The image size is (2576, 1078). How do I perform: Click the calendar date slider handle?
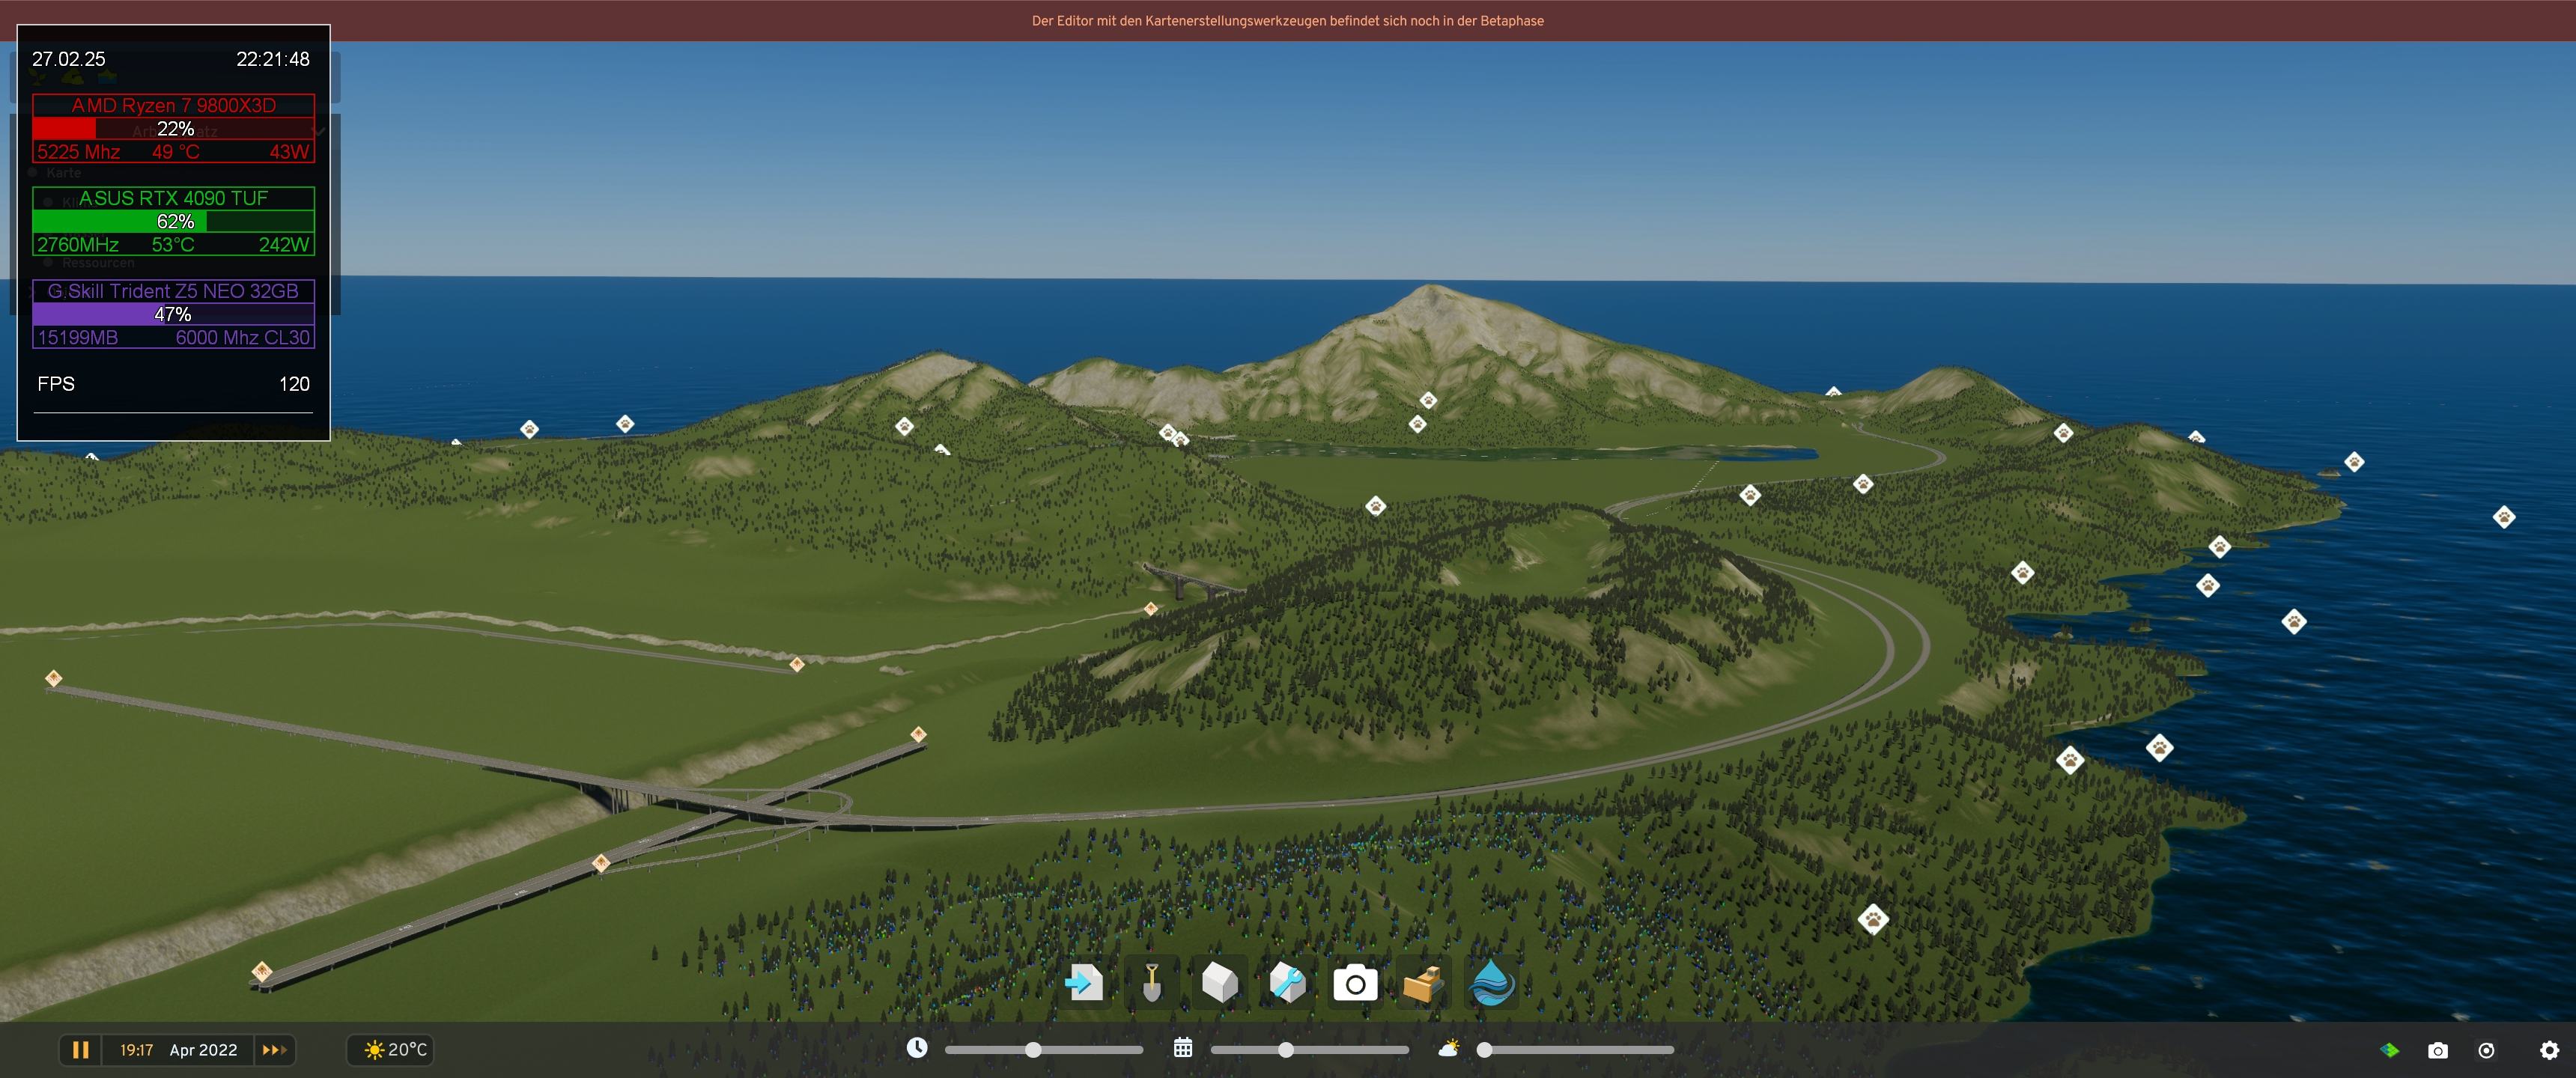1286,1050
